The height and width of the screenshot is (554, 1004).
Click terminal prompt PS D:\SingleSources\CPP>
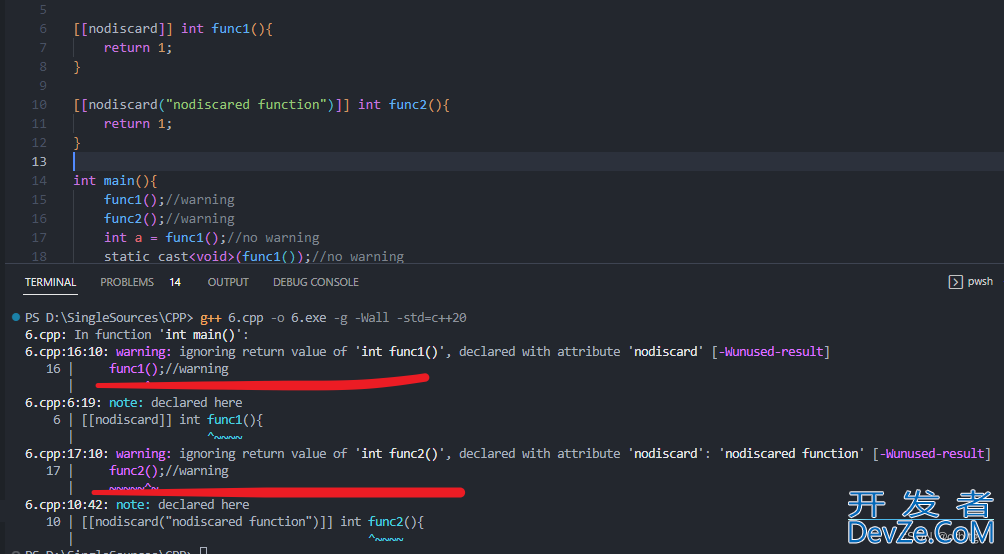coord(109,318)
